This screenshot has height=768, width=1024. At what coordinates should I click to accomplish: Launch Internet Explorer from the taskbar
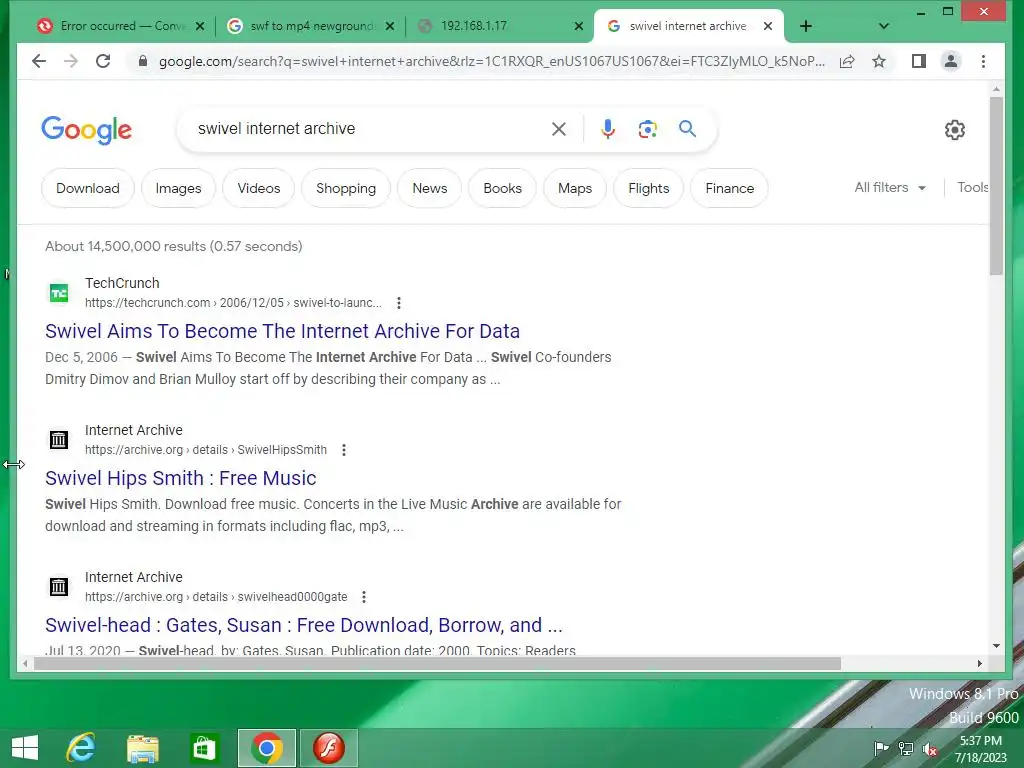(82, 748)
